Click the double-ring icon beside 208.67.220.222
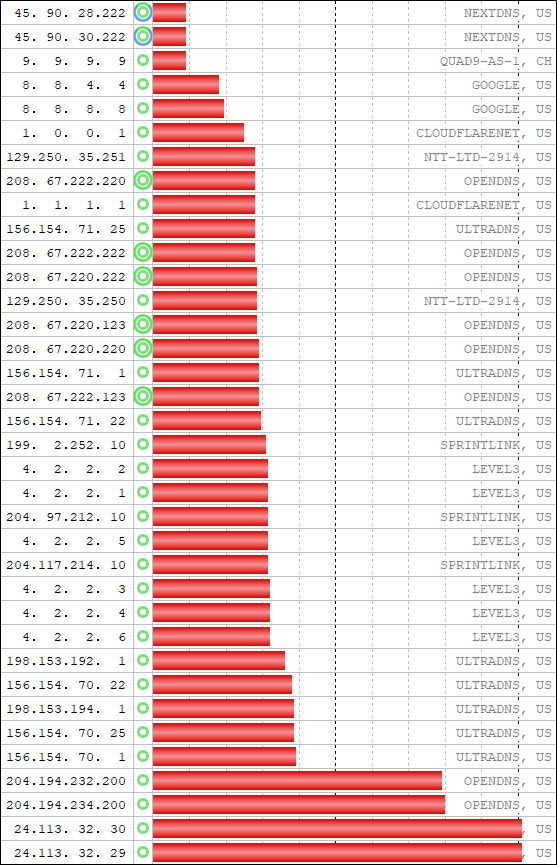 [143, 276]
